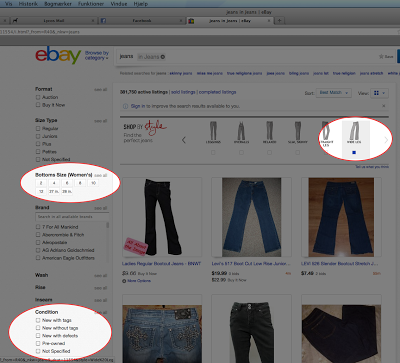Select the Slim, Skinny jeans style icon

[x=298, y=131]
